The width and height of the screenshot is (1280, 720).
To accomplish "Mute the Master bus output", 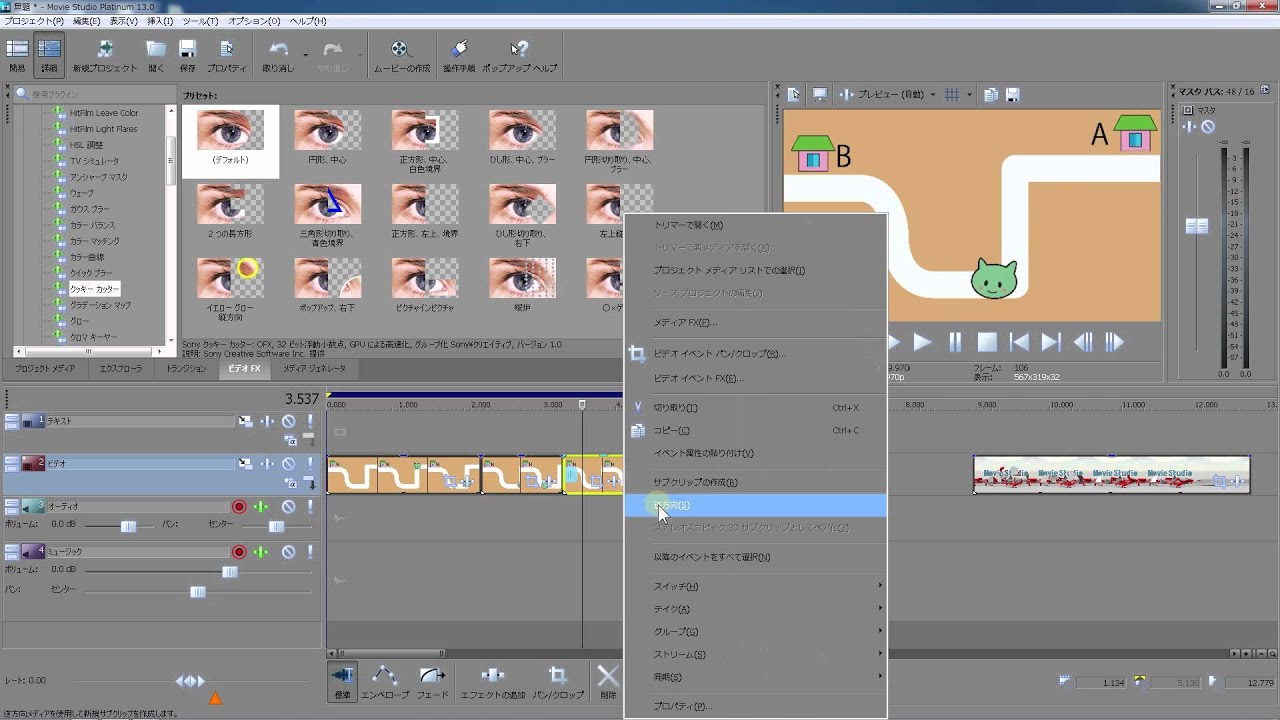I will pos(1208,127).
